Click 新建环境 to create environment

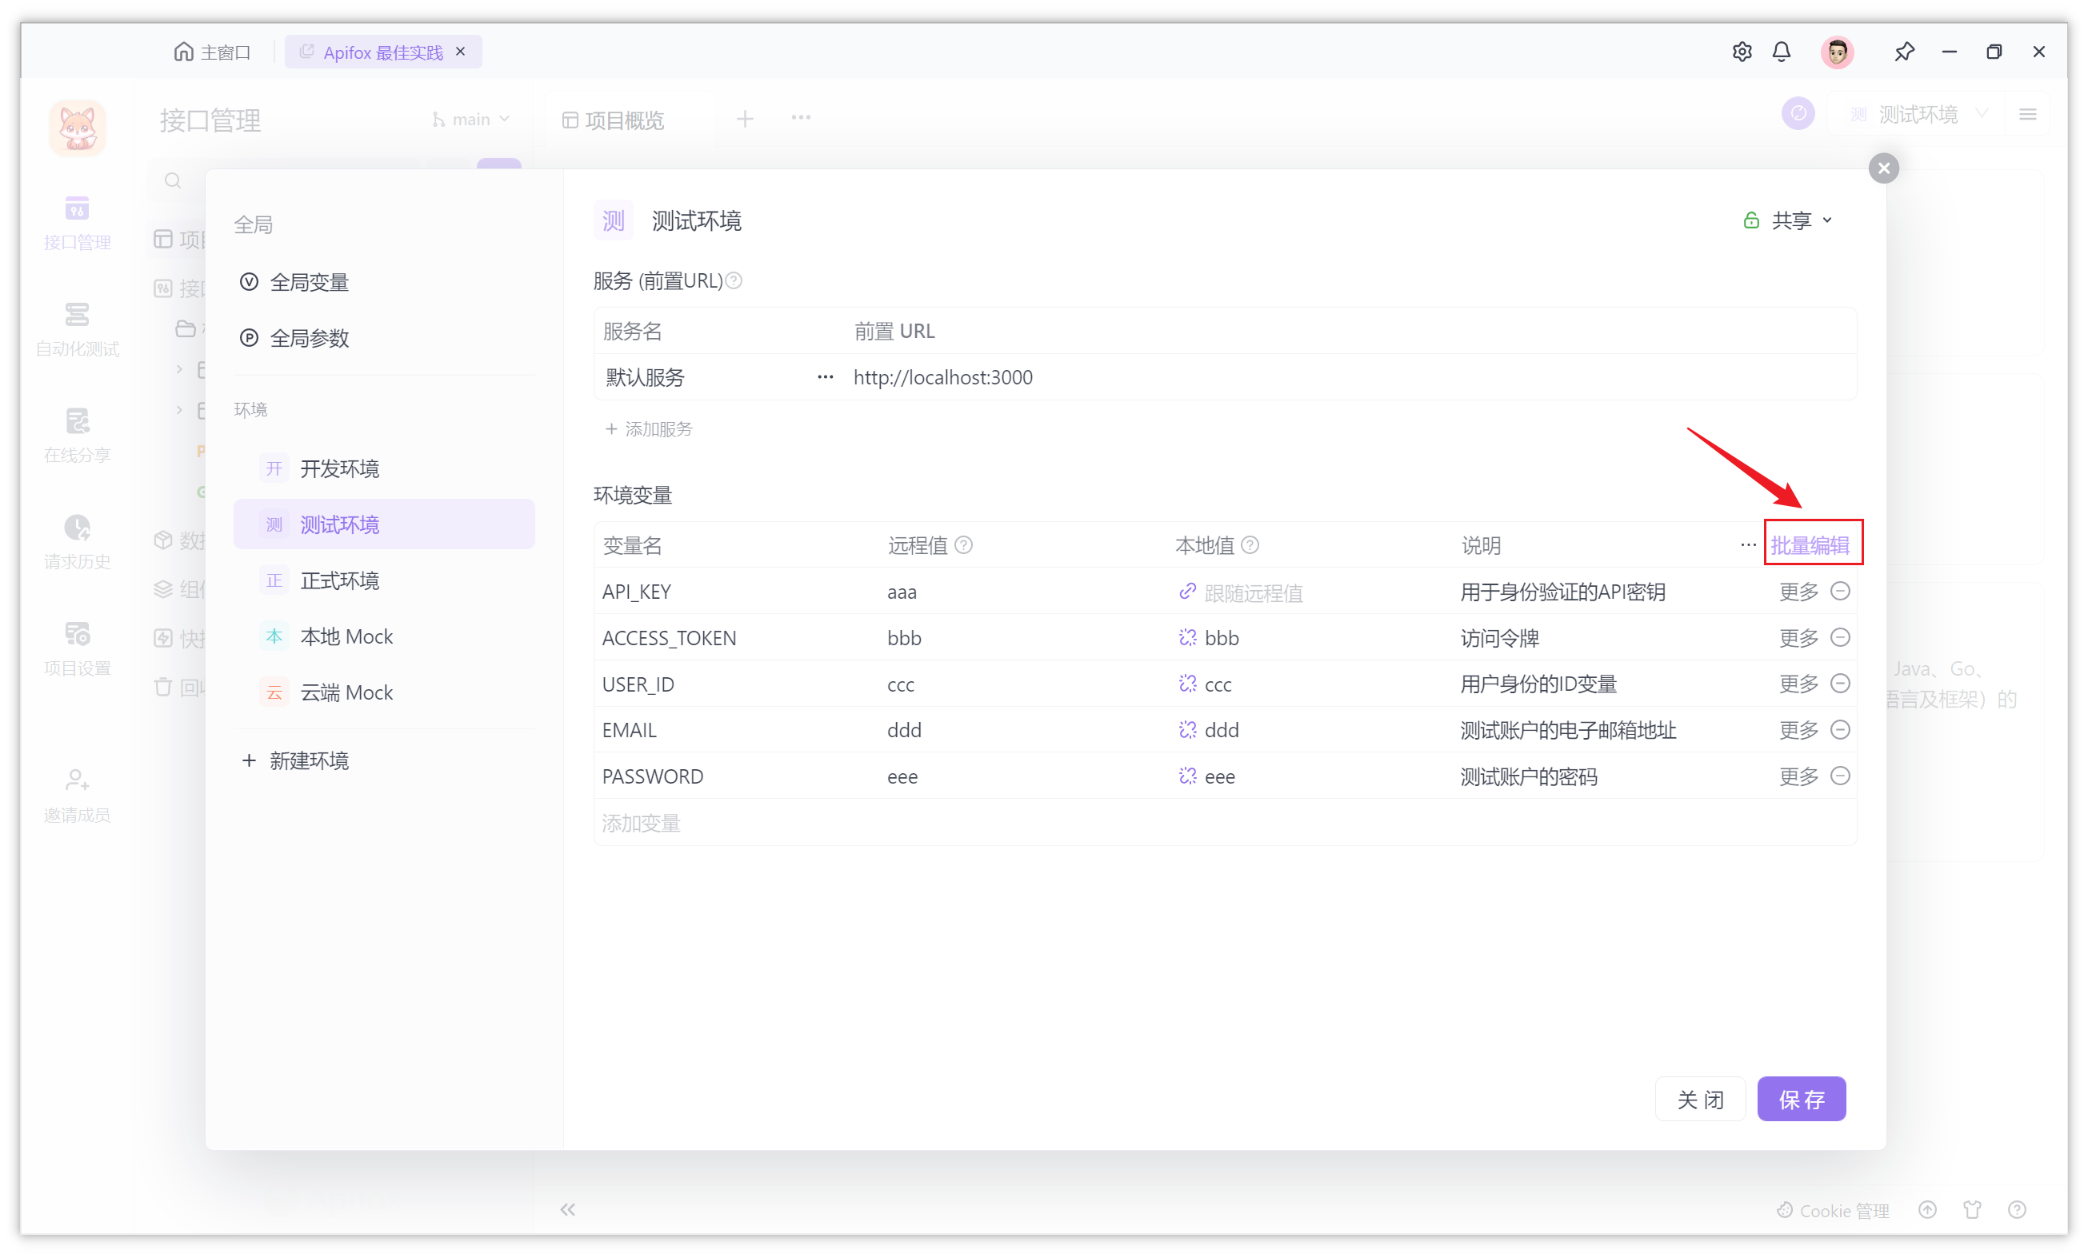(296, 761)
